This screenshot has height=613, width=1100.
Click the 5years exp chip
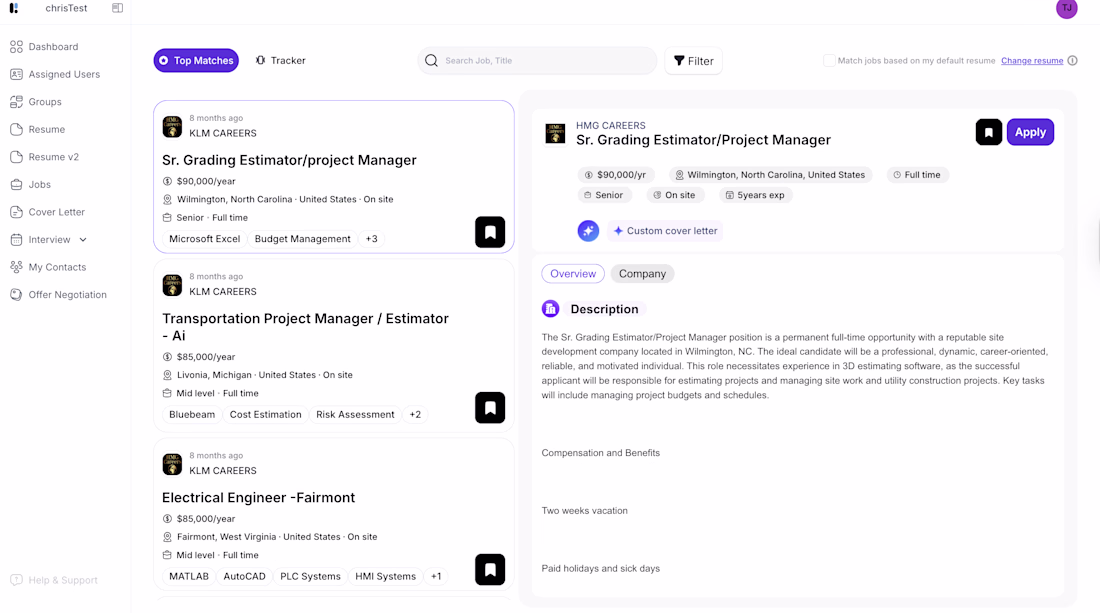[755, 195]
